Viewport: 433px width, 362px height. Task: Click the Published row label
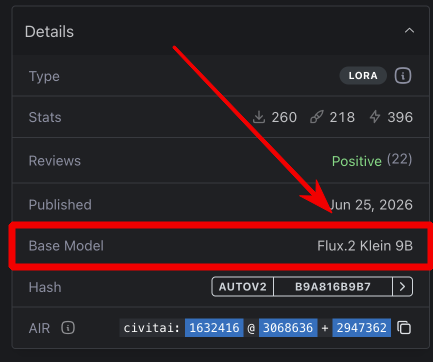click(60, 205)
